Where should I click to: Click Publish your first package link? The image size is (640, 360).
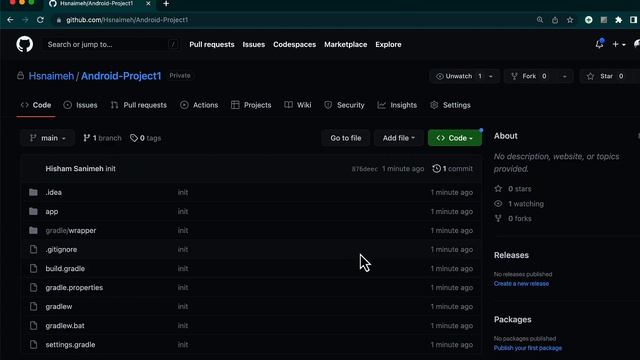click(x=528, y=348)
